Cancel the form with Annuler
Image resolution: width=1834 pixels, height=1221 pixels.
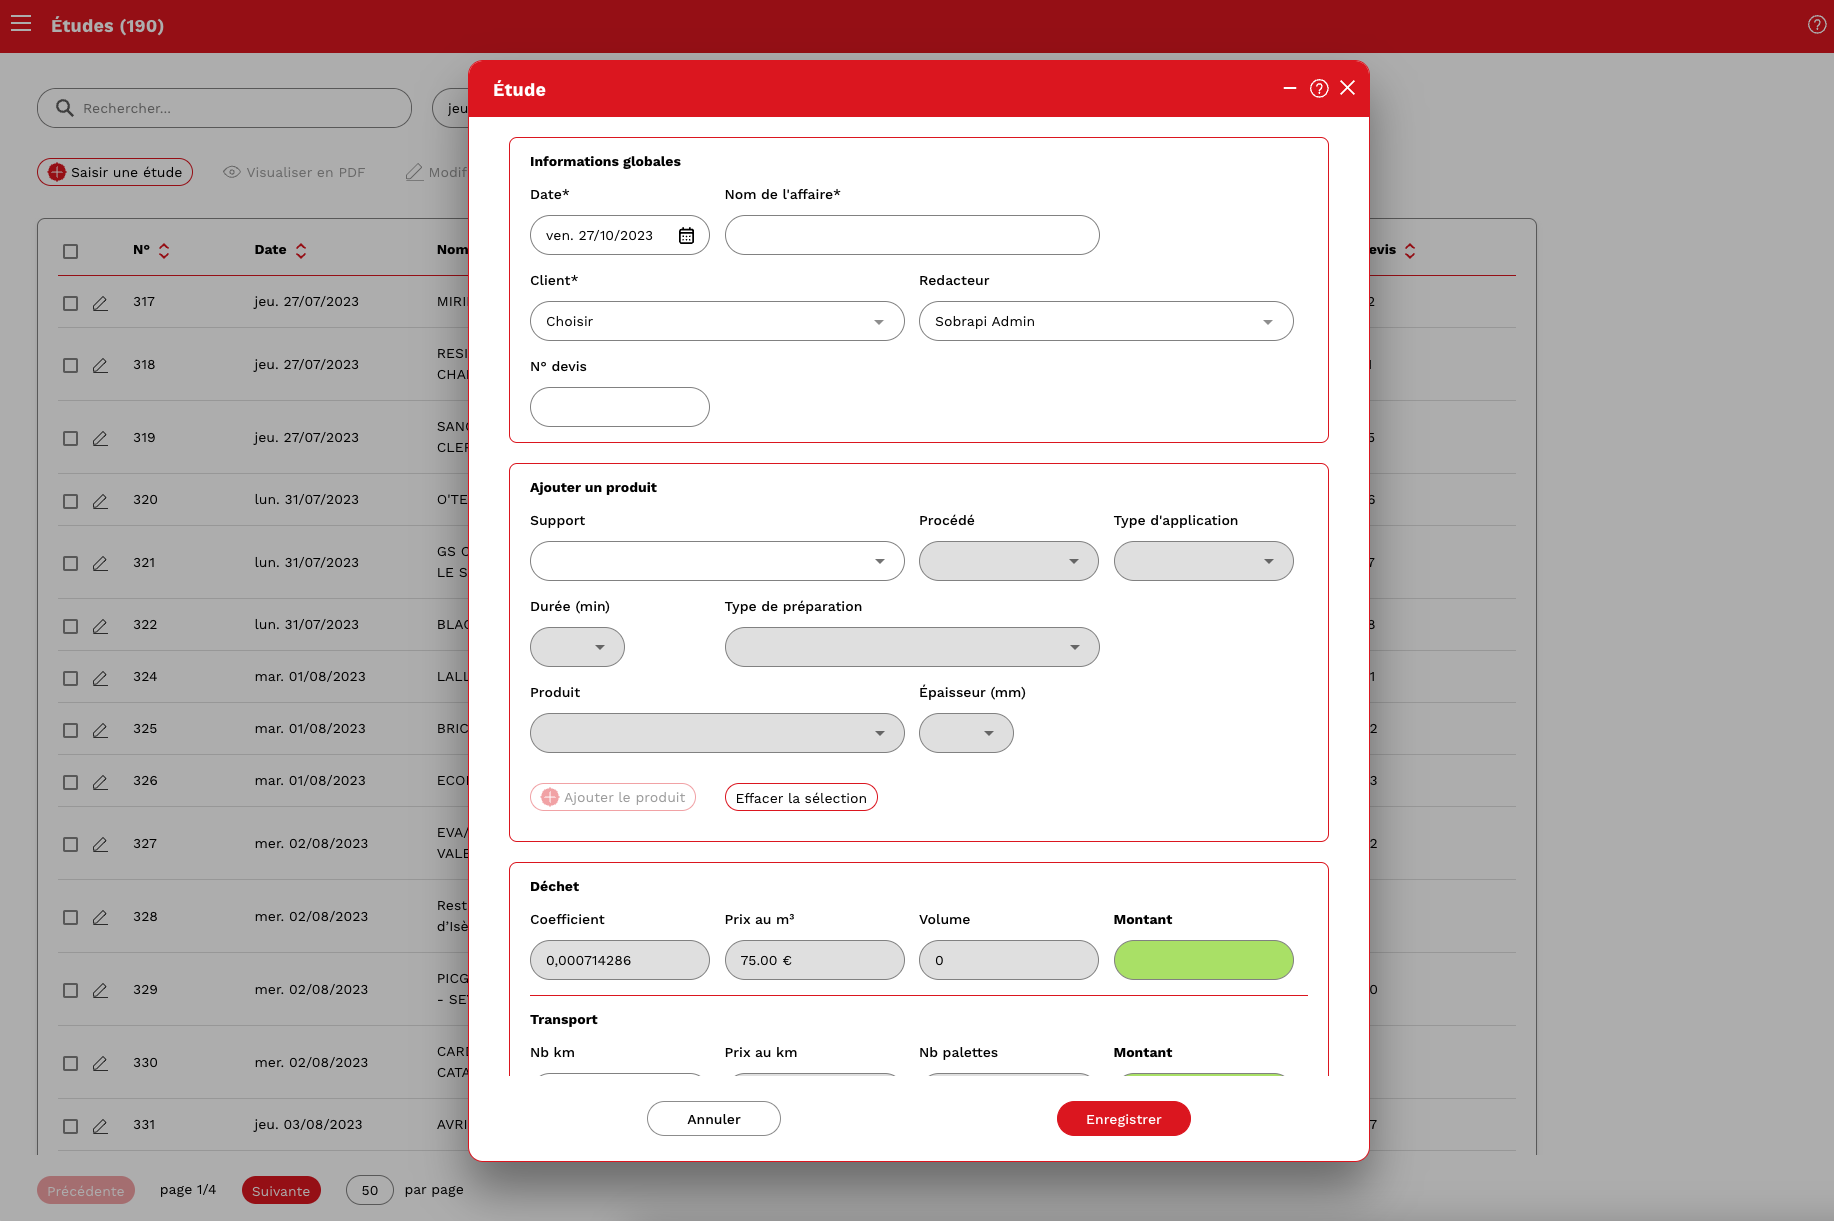[714, 1119]
